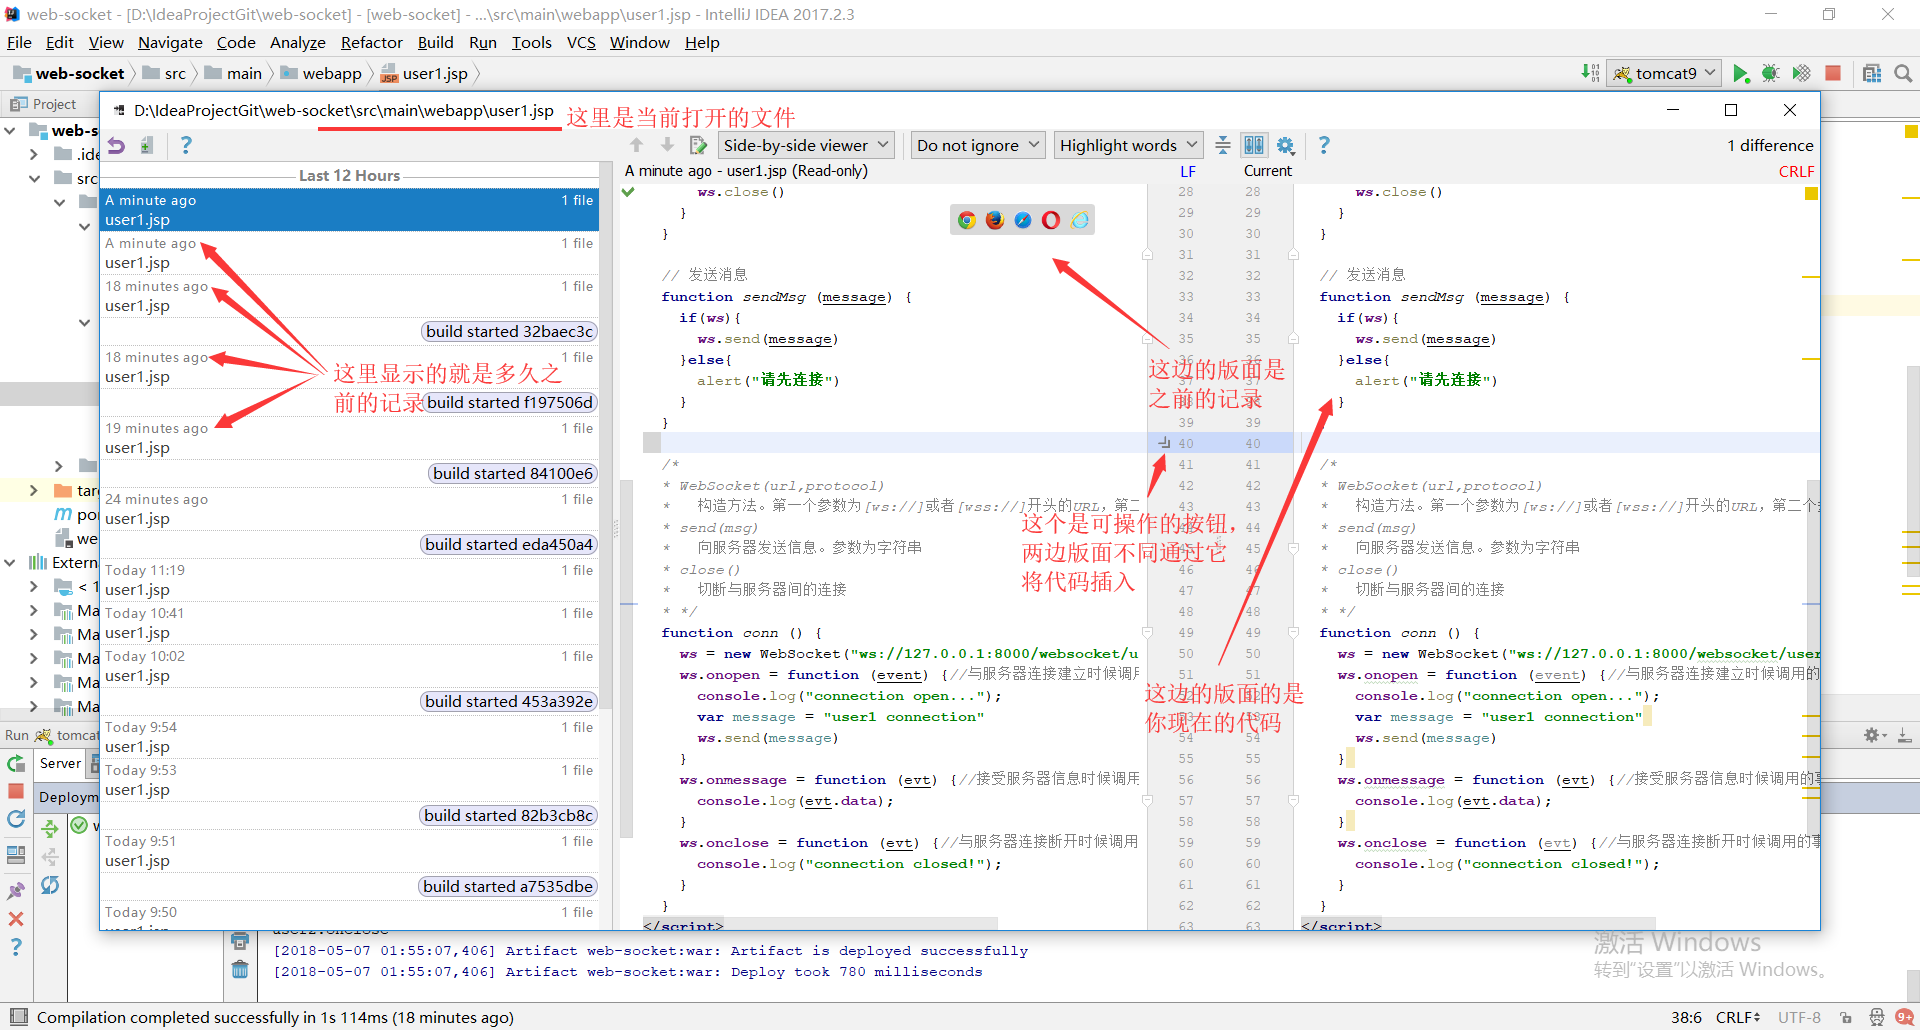Open diff viewer help question mark
Screen dimensions: 1920x1030
click(1324, 146)
